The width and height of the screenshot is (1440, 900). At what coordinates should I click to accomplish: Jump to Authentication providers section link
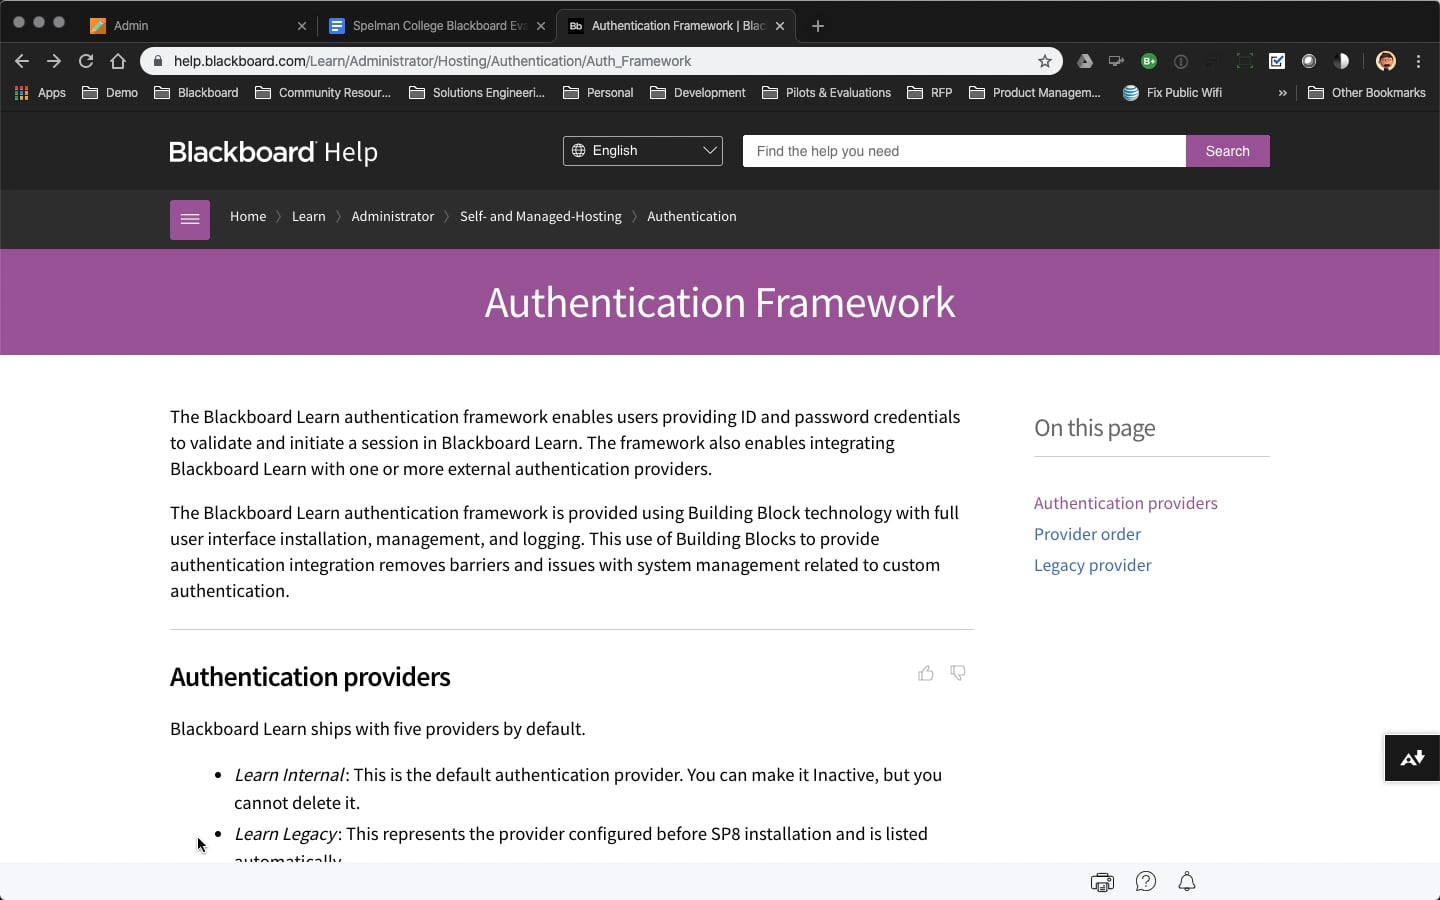[1126, 503]
